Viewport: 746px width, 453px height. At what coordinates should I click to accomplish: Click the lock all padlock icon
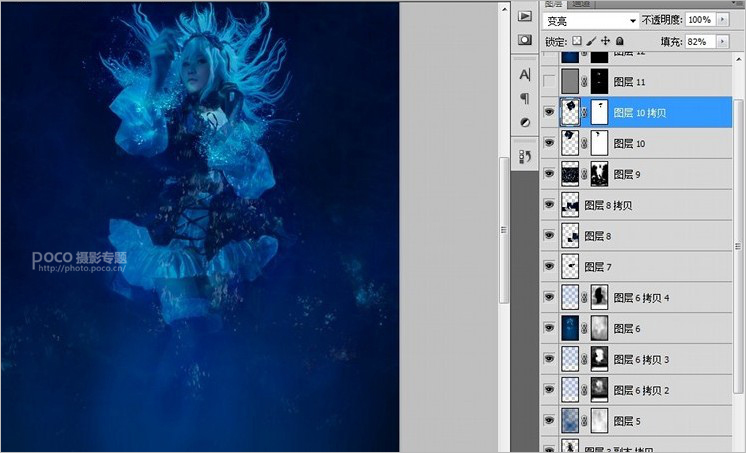click(620, 41)
